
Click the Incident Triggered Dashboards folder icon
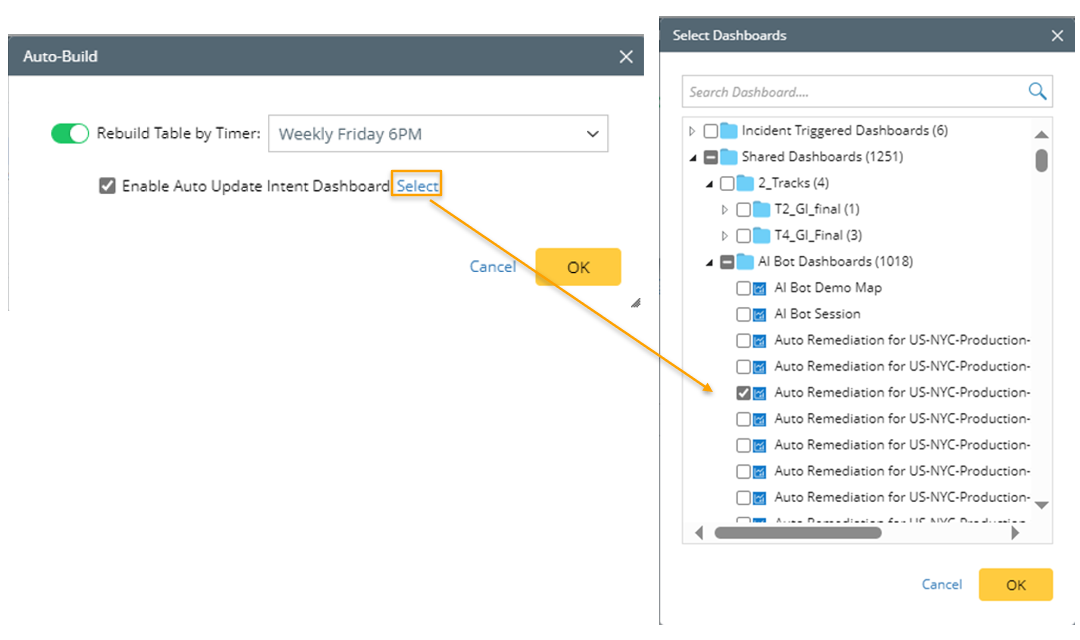coord(728,131)
